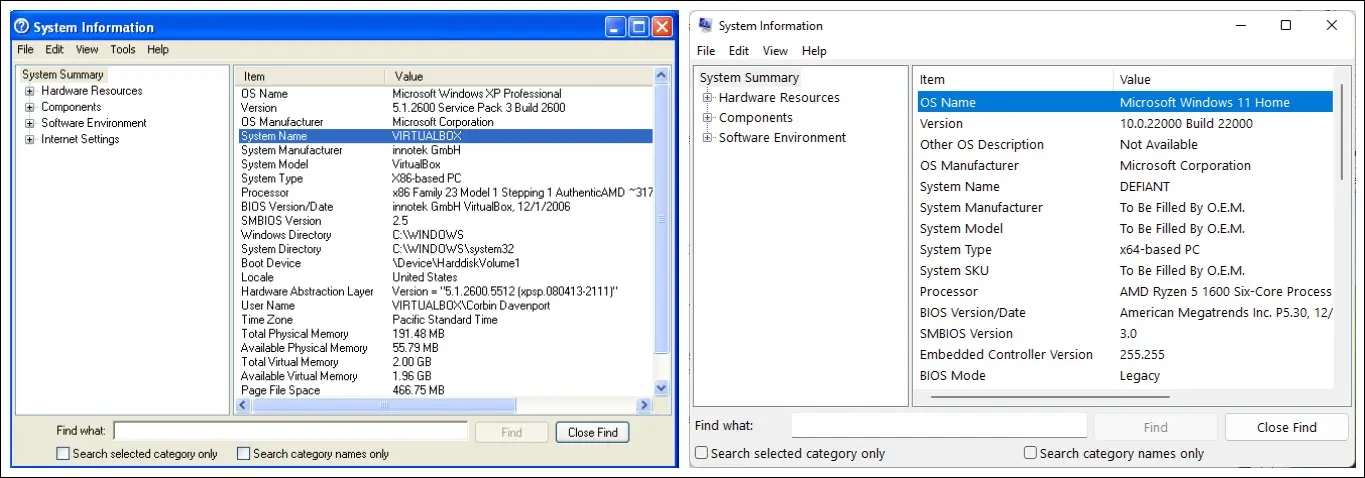Select 'System SKU' row

(1125, 270)
